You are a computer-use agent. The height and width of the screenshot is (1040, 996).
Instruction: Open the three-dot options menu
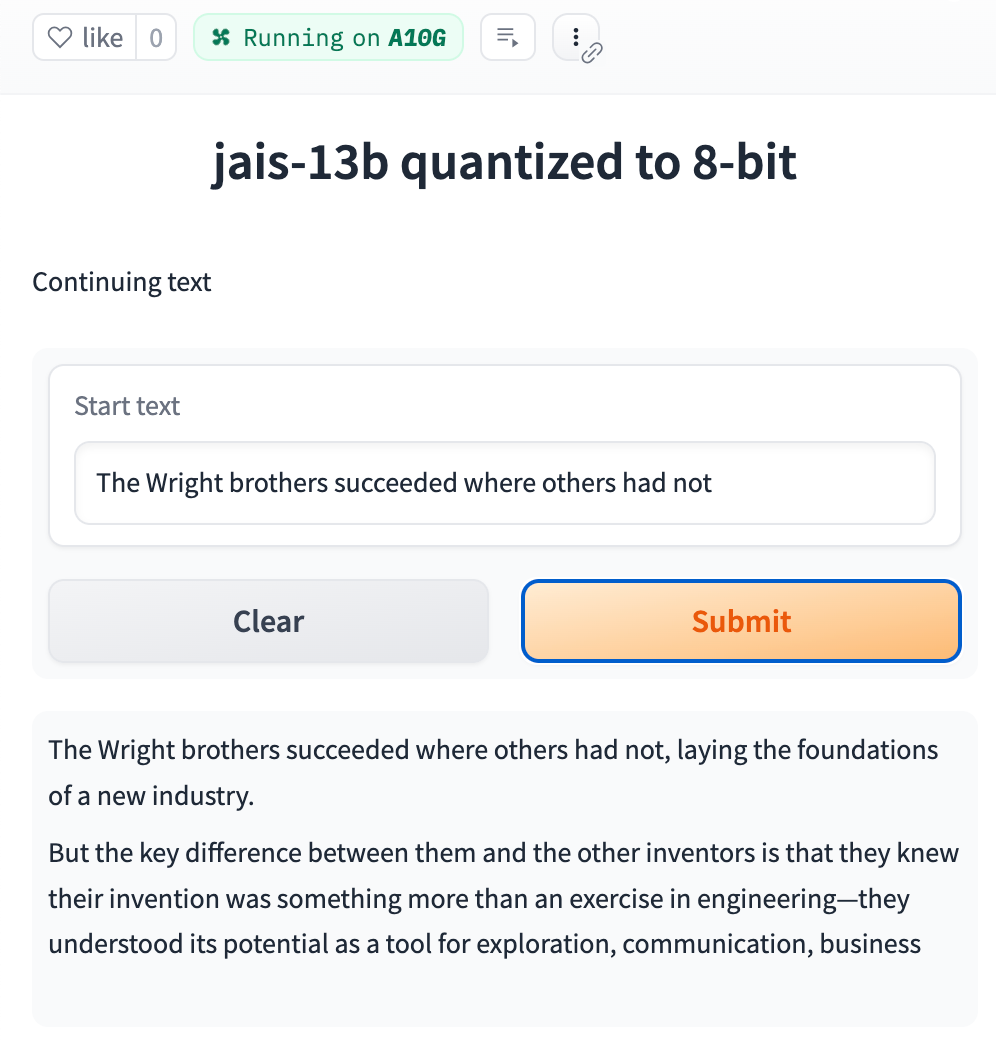[x=576, y=37]
